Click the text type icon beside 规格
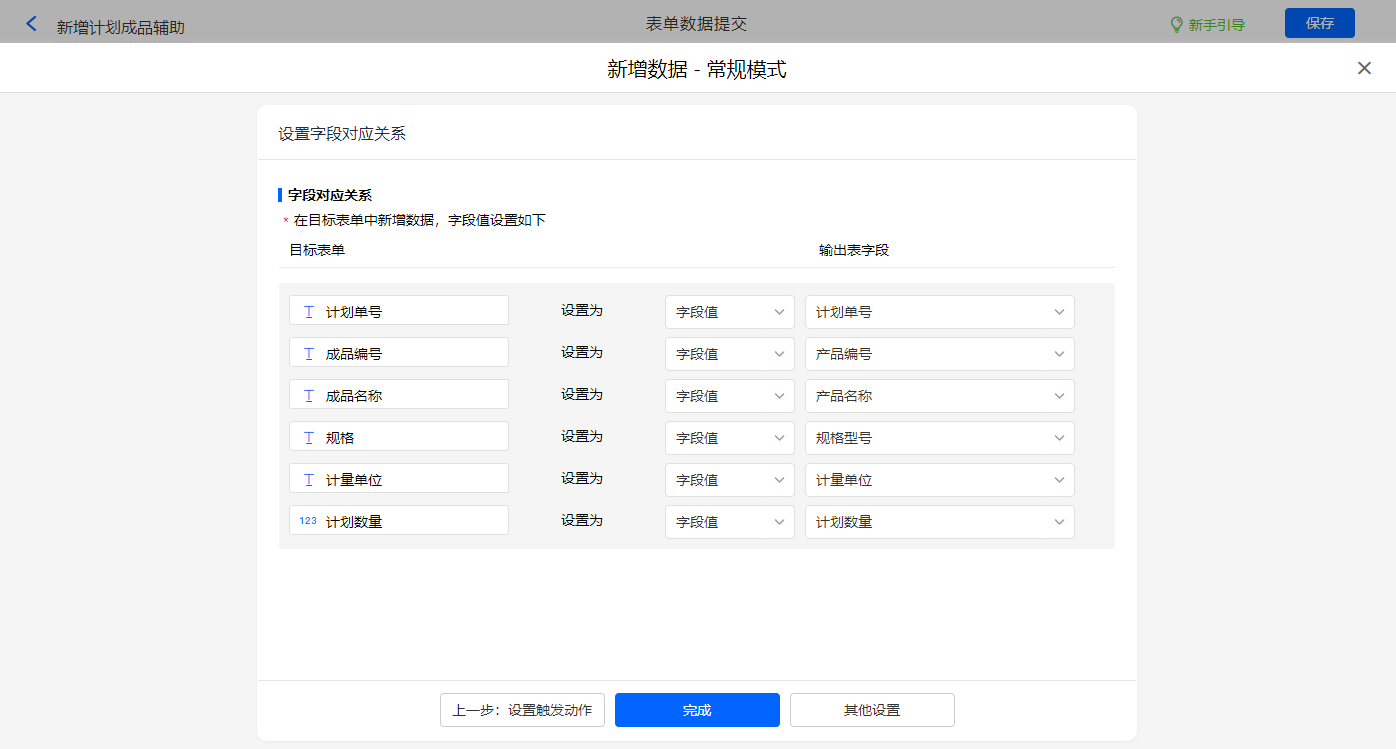Viewport: 1396px width, 749px height. 308,438
